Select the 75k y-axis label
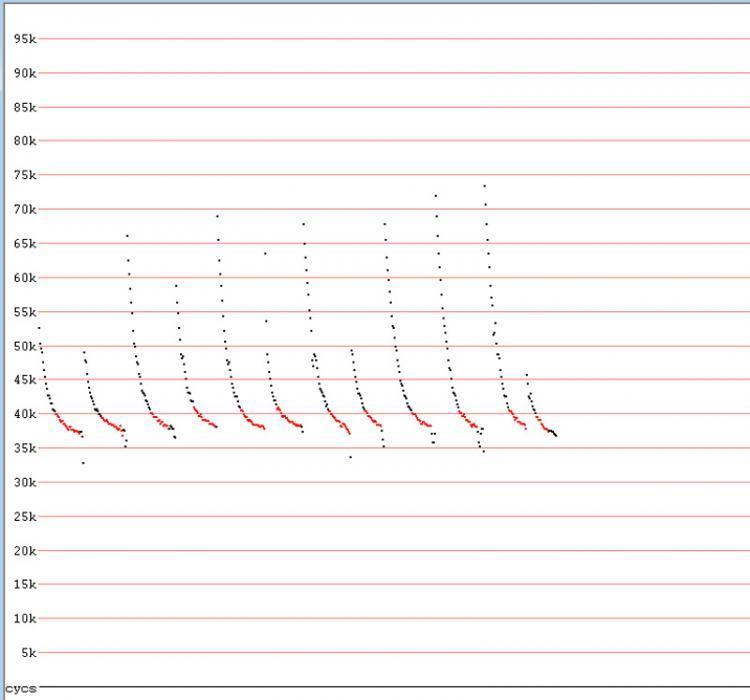The image size is (750, 700). point(25,175)
